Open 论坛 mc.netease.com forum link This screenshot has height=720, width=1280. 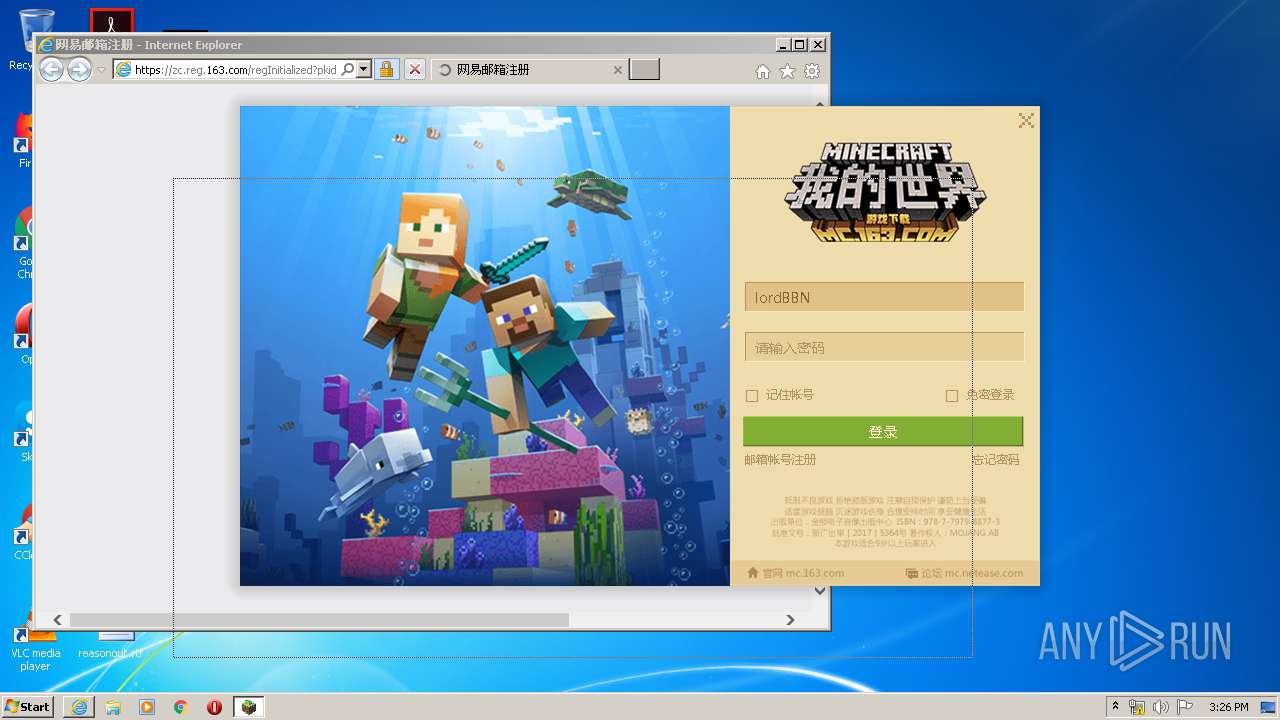tap(972, 573)
